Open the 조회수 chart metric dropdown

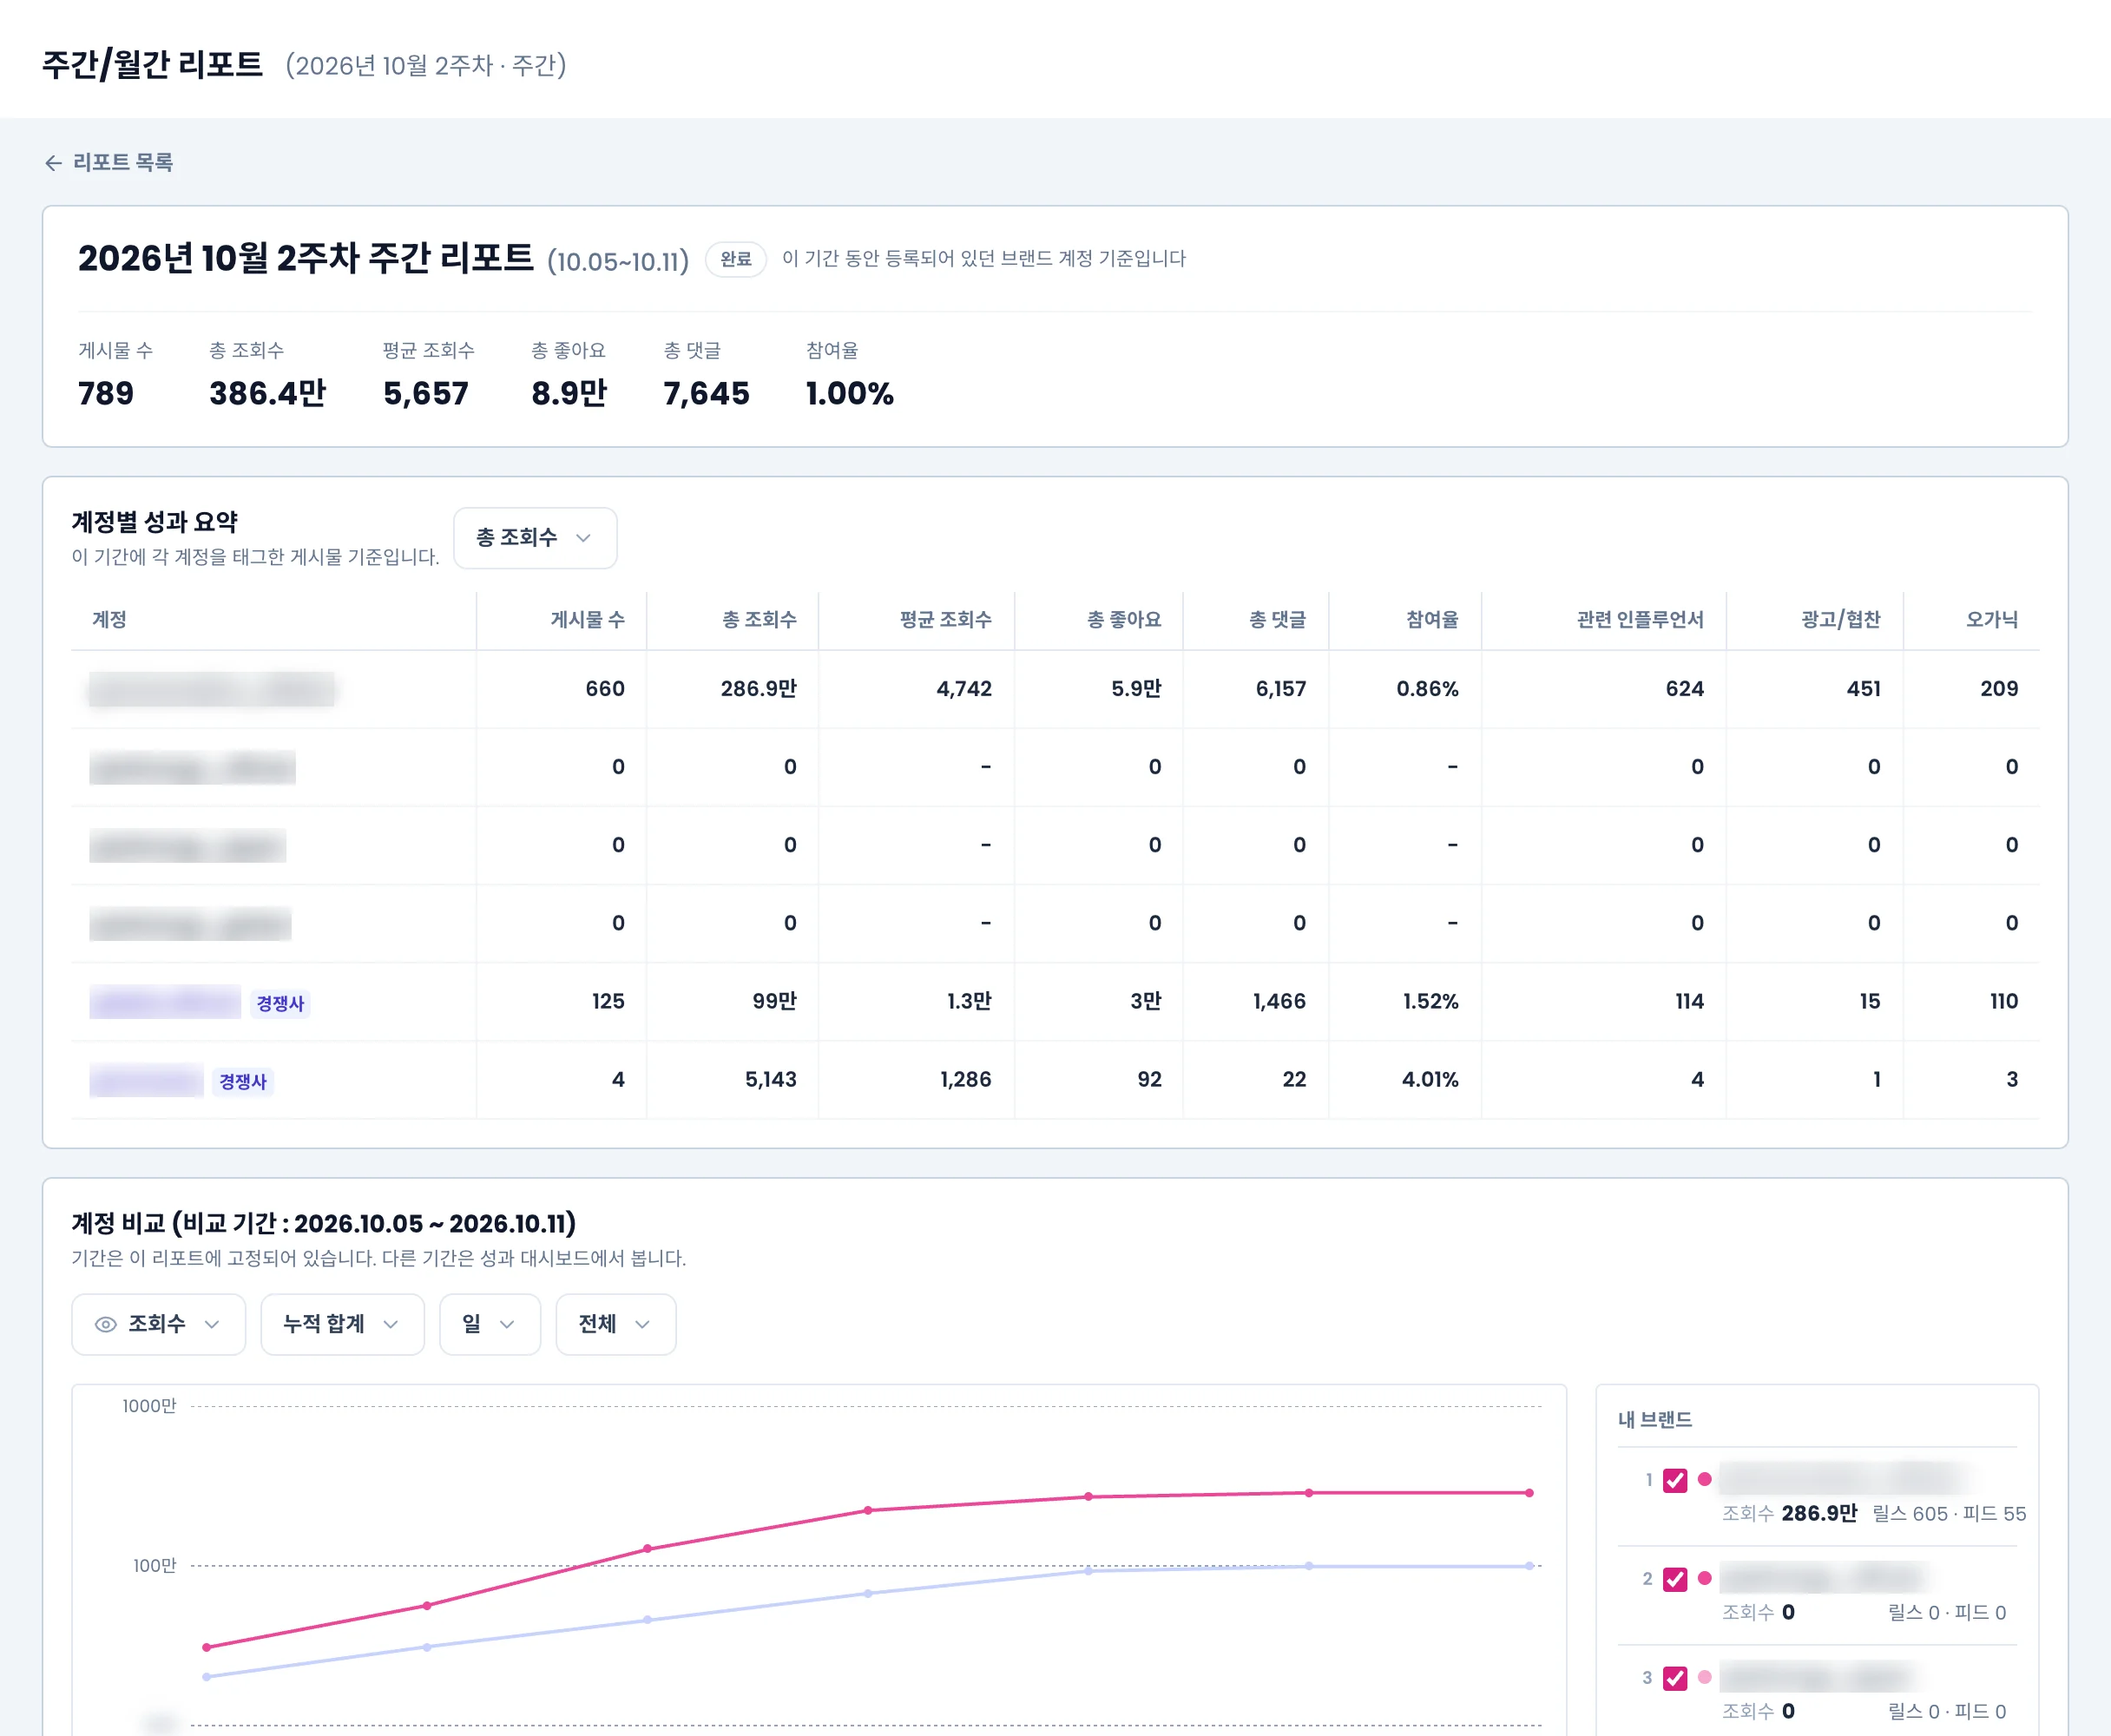point(158,1324)
